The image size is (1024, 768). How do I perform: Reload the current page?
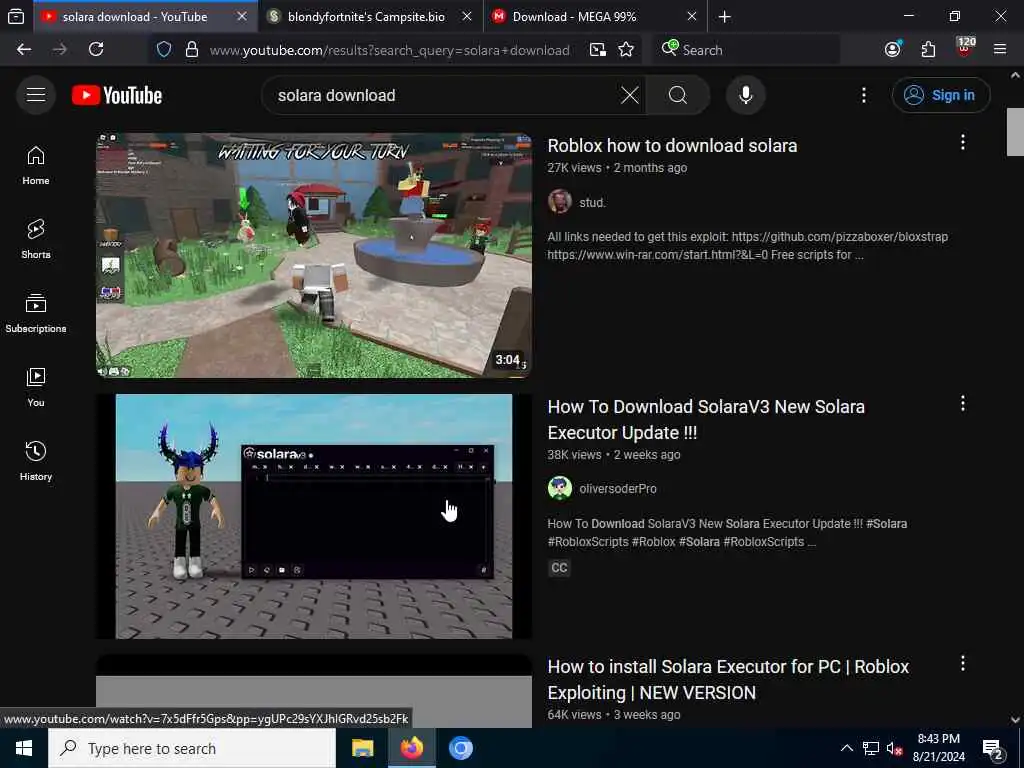(x=96, y=50)
